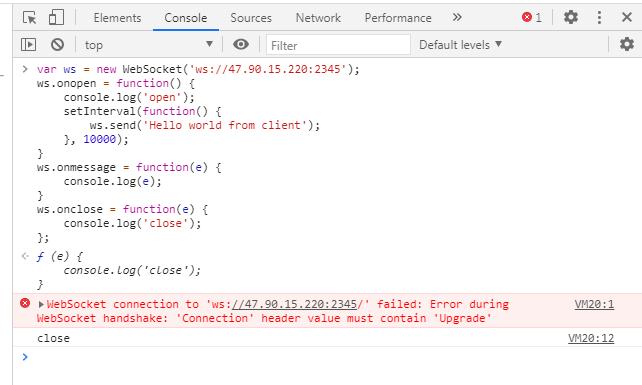Show the console sidebar panel
The width and height of the screenshot is (642, 385).
pyautogui.click(x=28, y=44)
